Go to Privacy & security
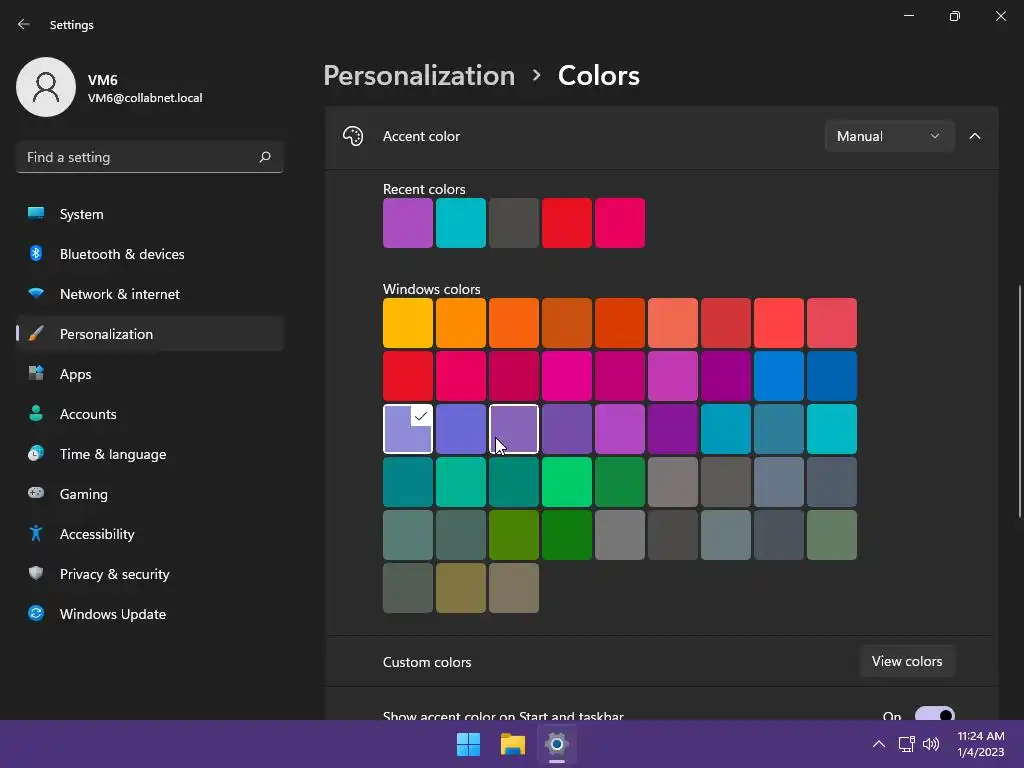This screenshot has height=768, width=1024. tap(150, 573)
